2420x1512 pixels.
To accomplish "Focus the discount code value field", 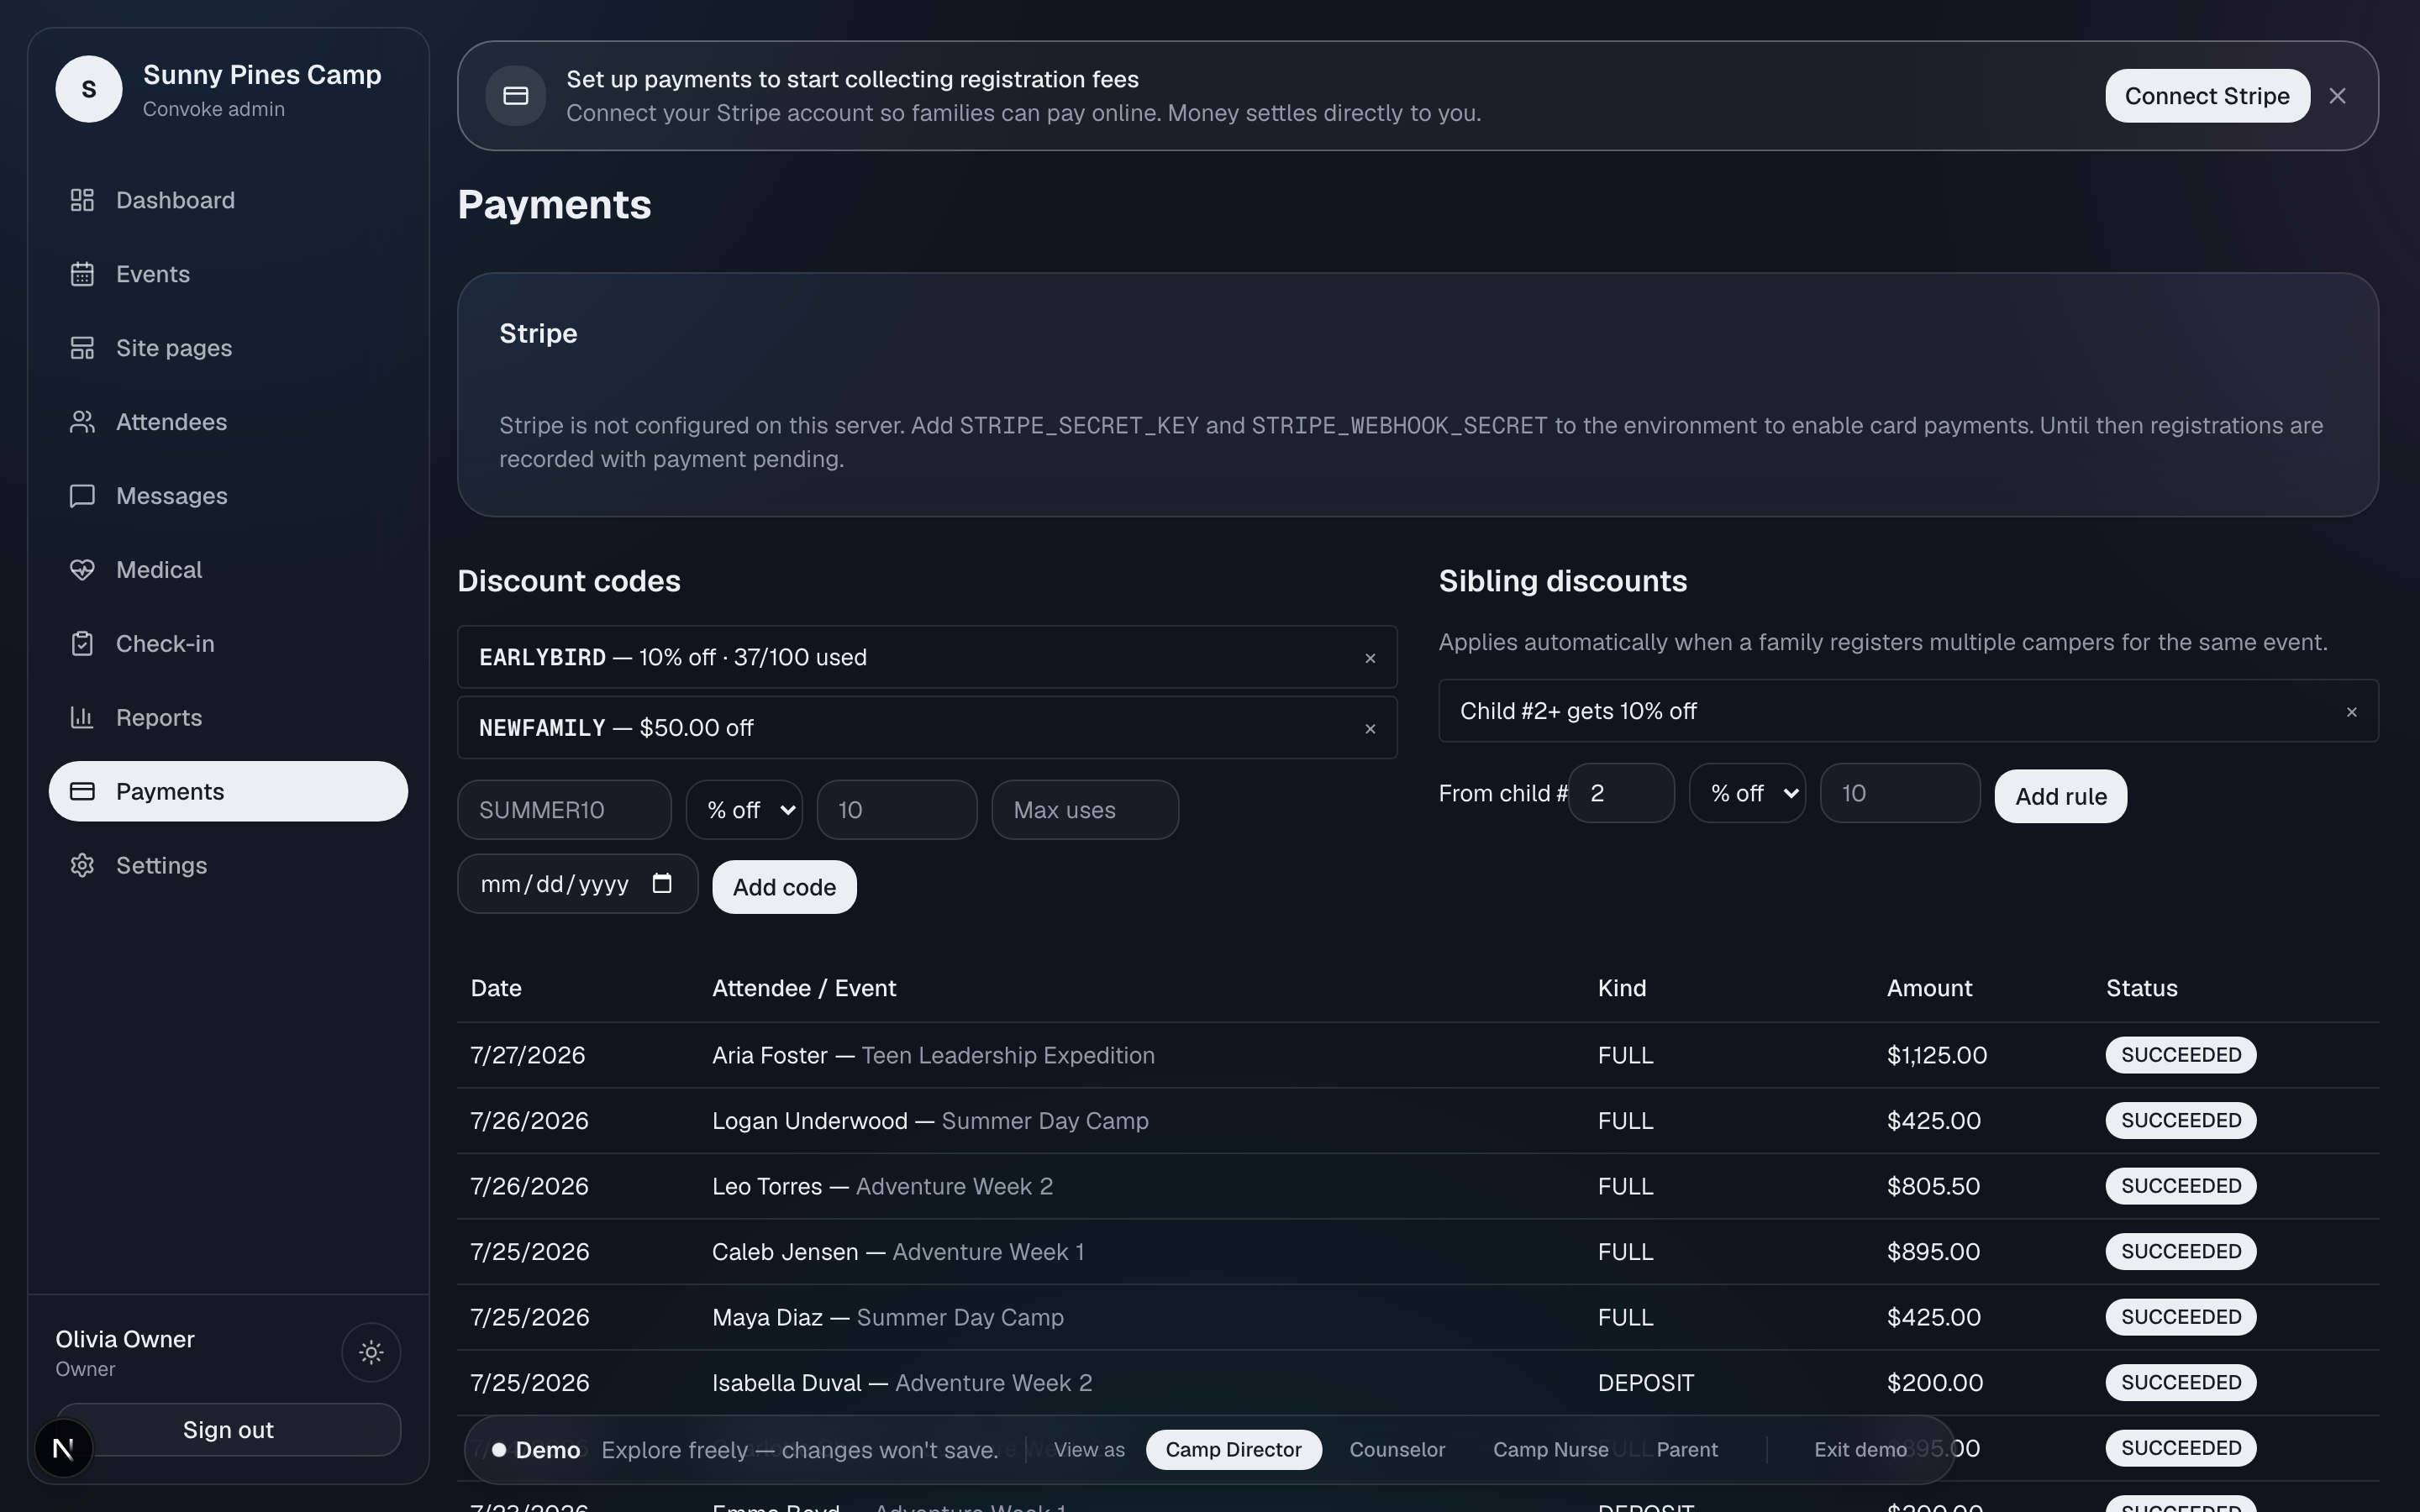I will coord(897,810).
